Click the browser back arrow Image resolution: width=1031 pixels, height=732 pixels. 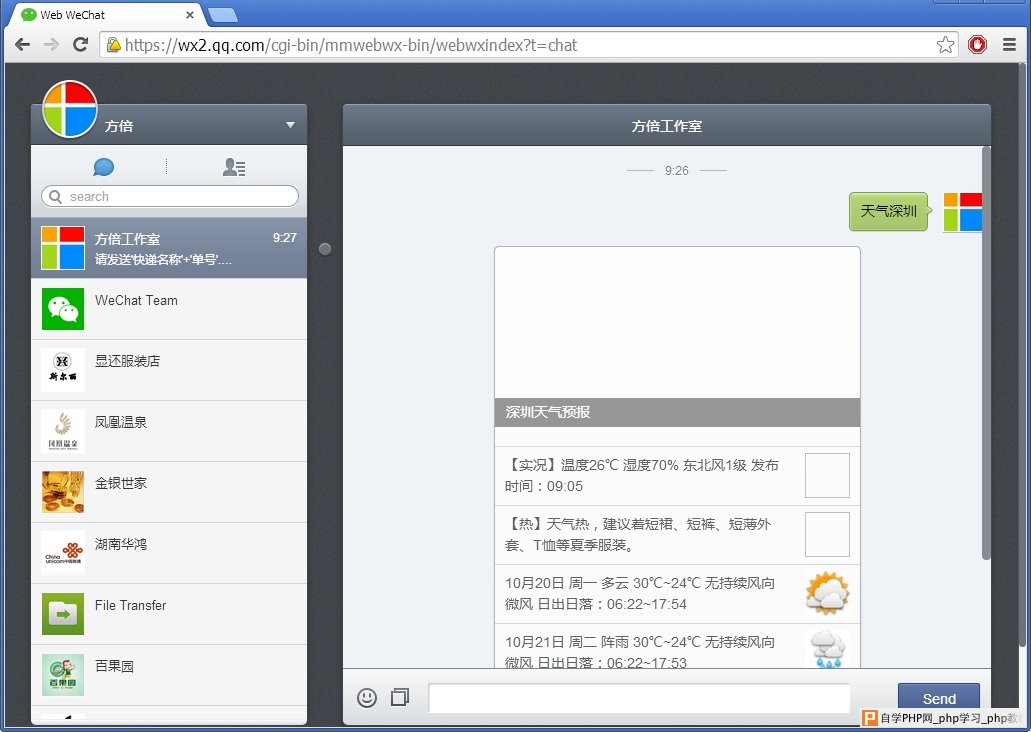[23, 45]
